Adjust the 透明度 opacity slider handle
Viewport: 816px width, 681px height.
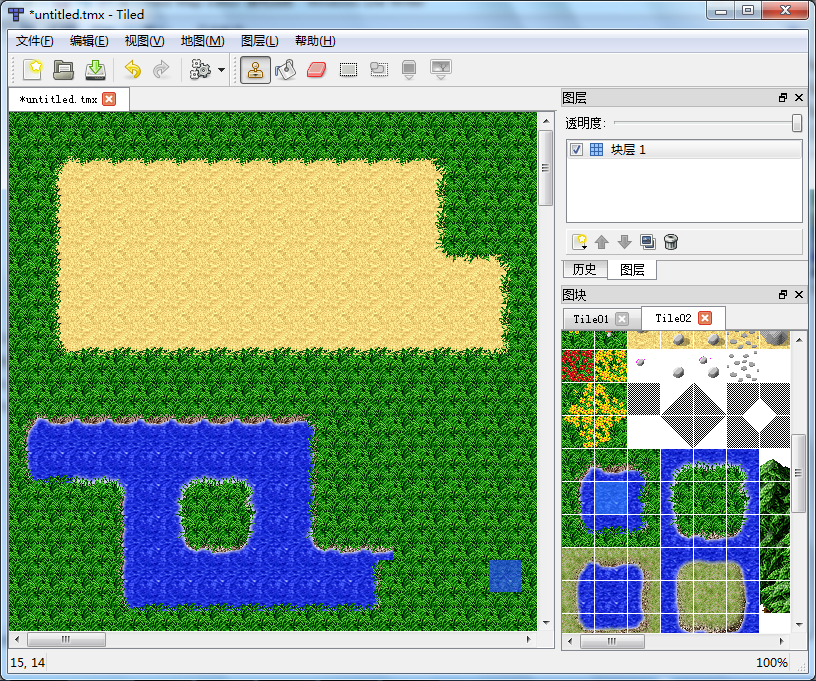796,123
